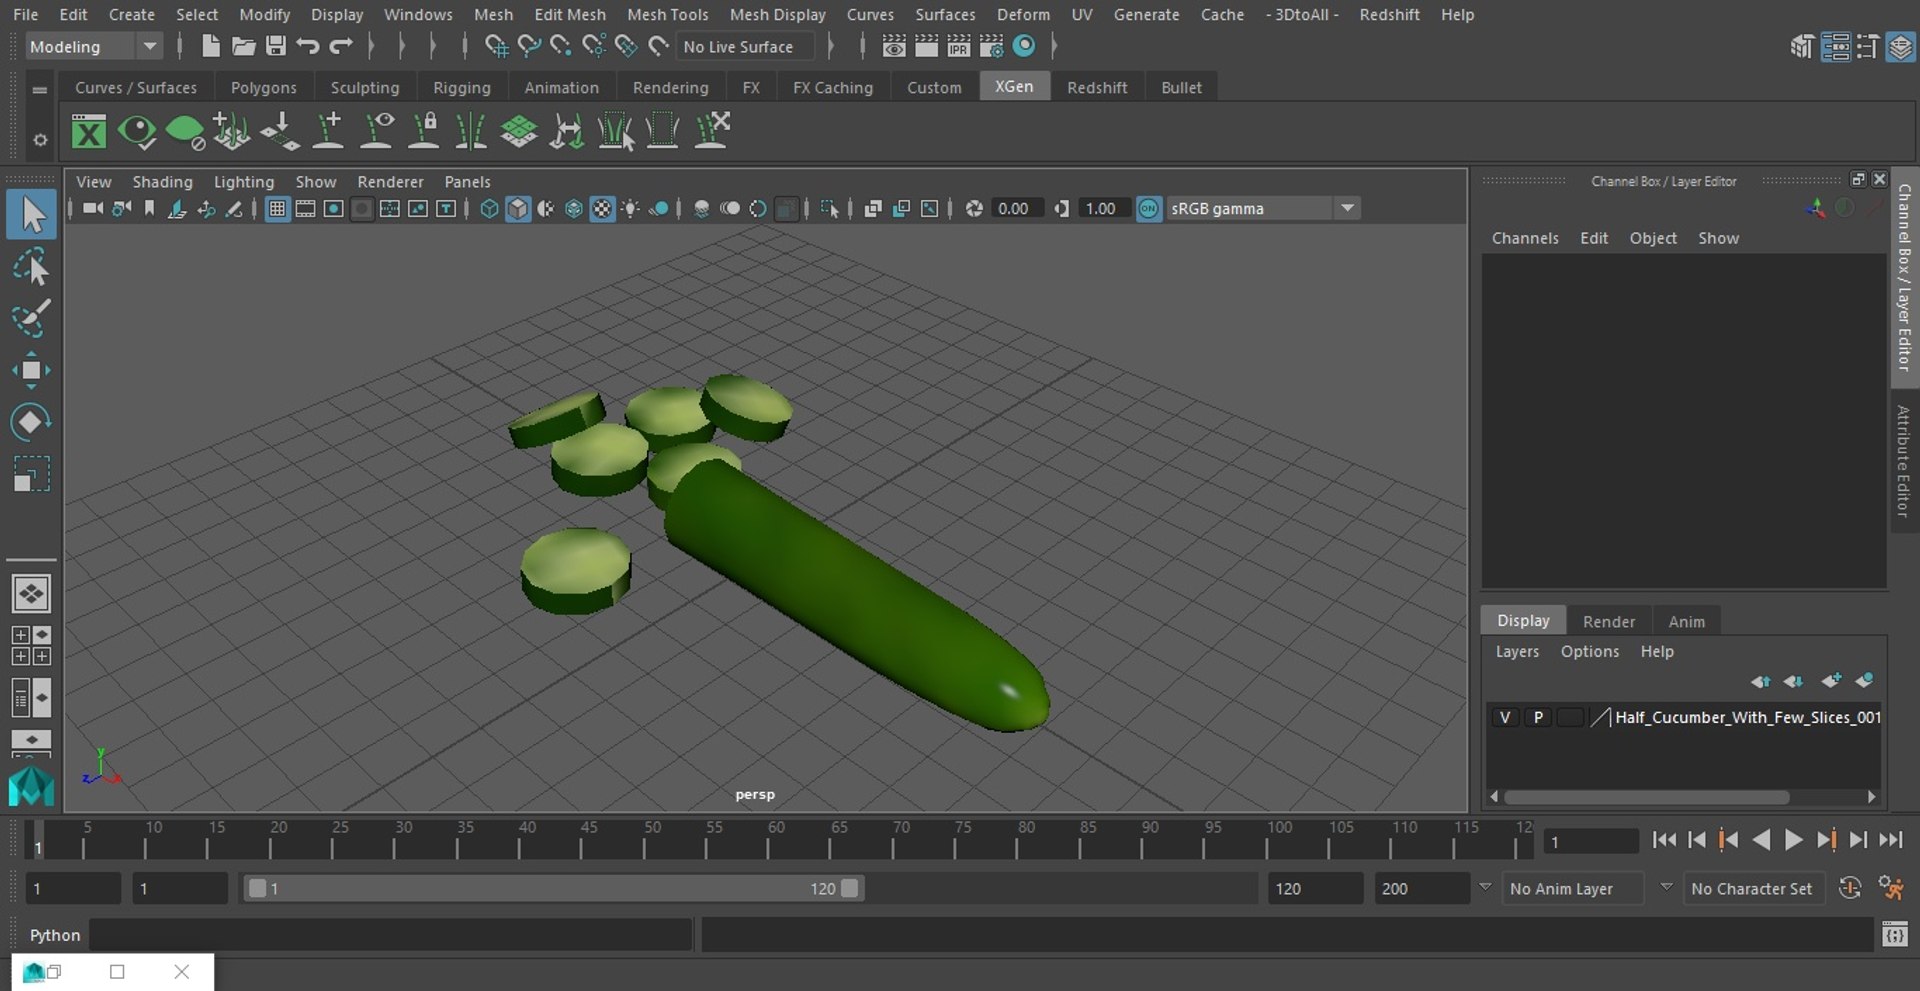Open the No Live Surface field
The width and height of the screenshot is (1920, 991).
(x=746, y=46)
